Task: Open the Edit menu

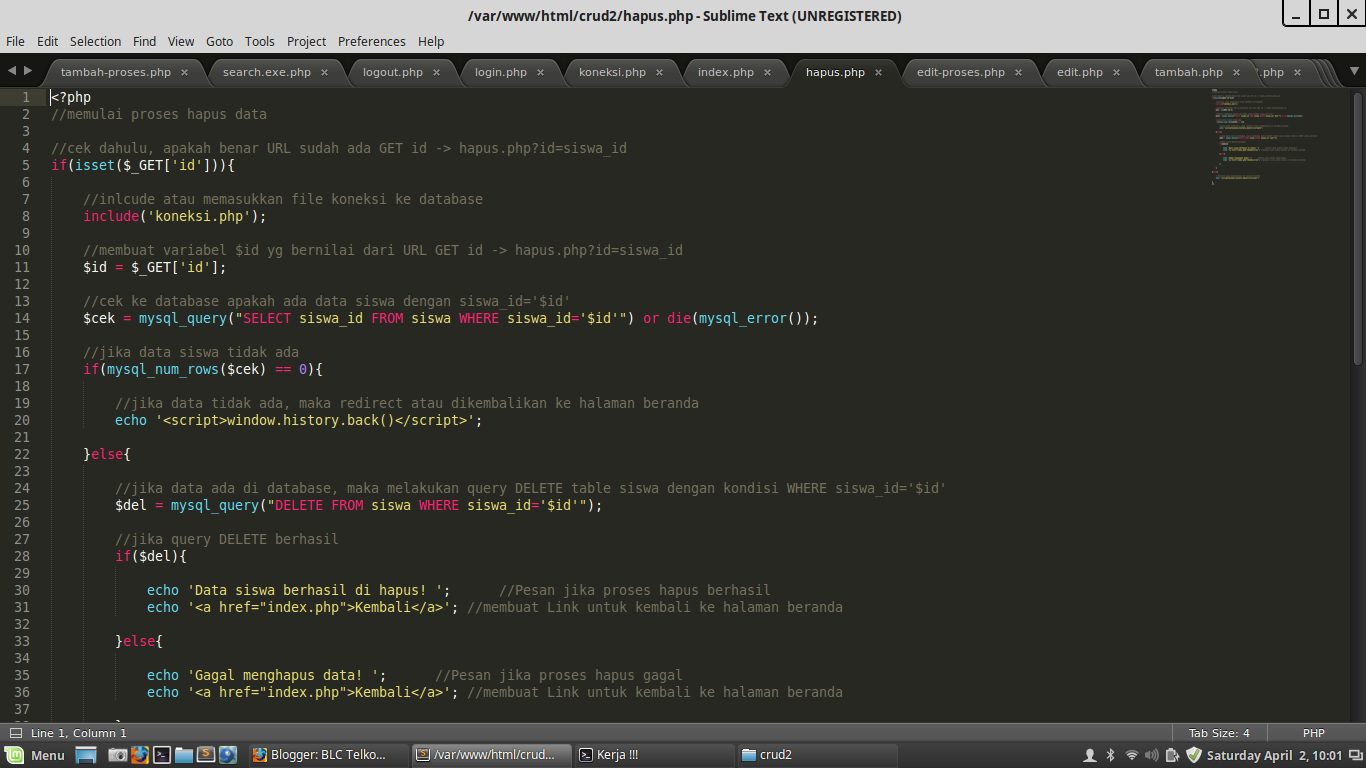Action: (48, 41)
